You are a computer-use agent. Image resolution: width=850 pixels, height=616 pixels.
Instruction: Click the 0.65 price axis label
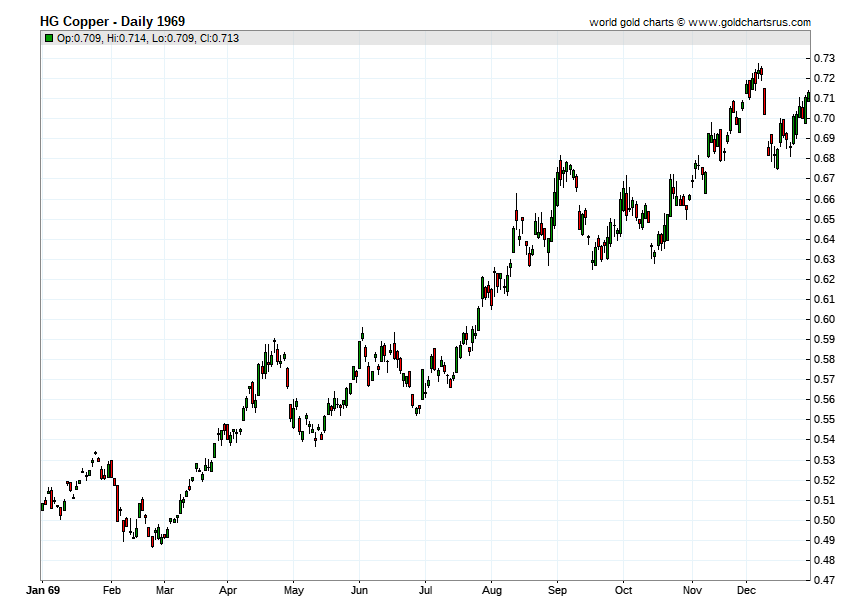pos(825,219)
